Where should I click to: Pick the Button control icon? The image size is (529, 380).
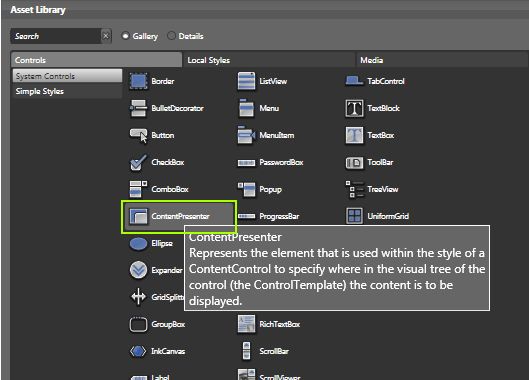pyautogui.click(x=138, y=135)
